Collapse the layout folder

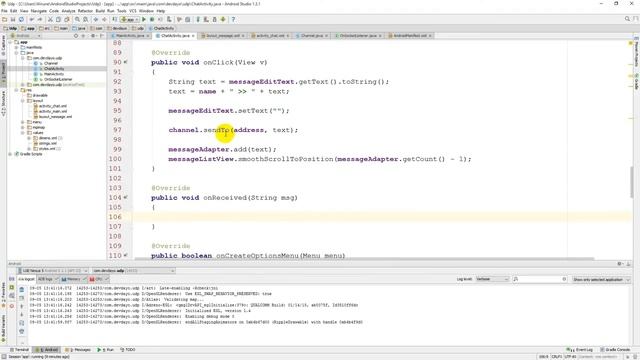click(23, 100)
